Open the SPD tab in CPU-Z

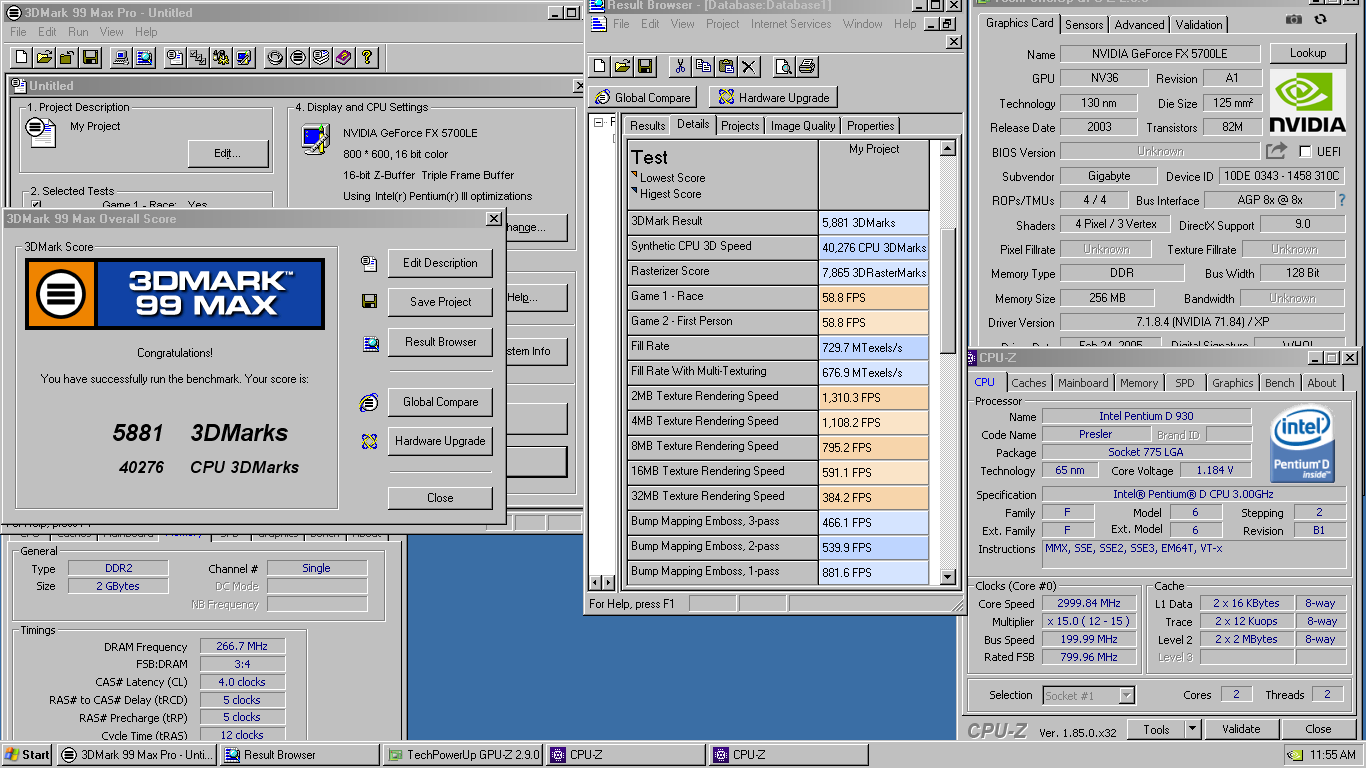(1184, 383)
